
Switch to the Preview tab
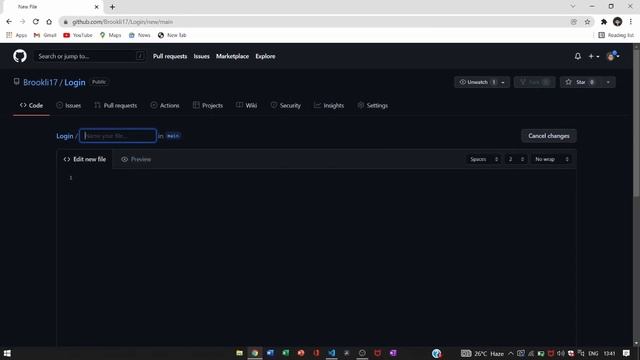pos(136,159)
